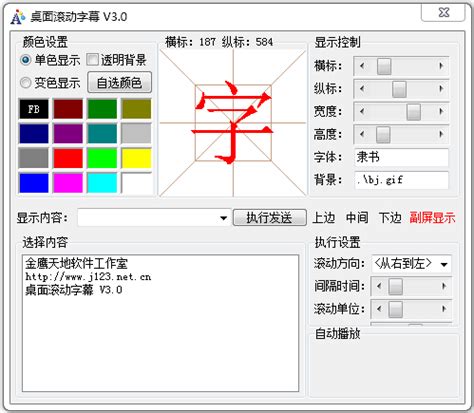
Task: Click the 上边 position link
Action: click(323, 218)
